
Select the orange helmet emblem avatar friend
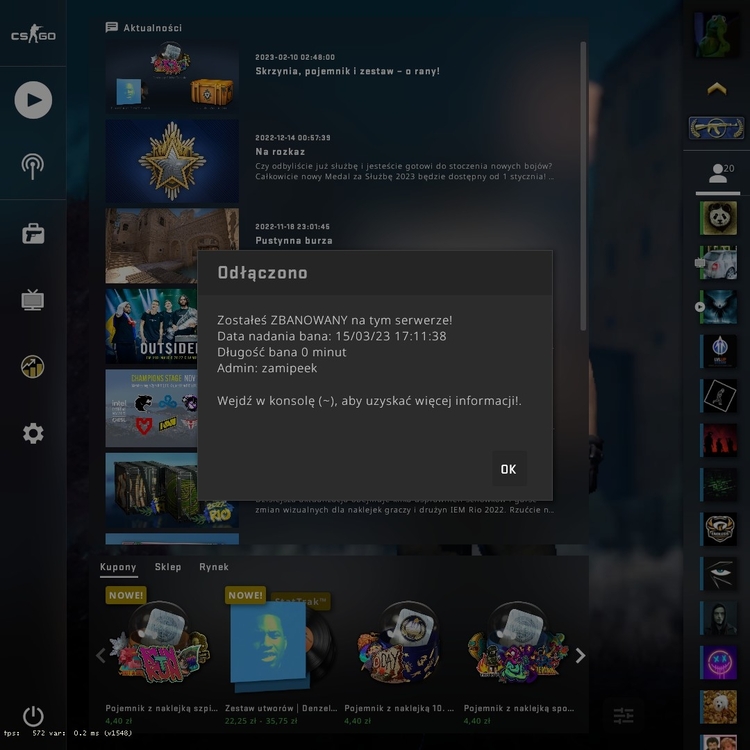click(x=718, y=529)
